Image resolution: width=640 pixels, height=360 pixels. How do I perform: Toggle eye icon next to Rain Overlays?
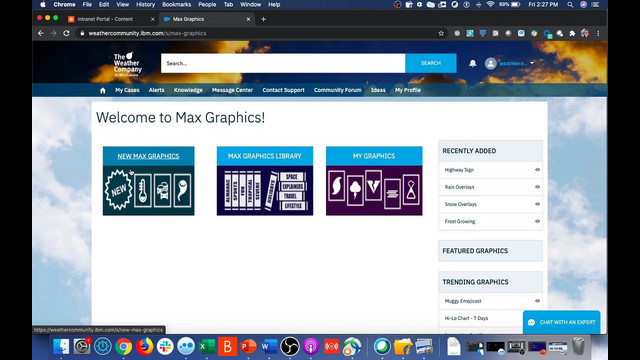(537, 187)
